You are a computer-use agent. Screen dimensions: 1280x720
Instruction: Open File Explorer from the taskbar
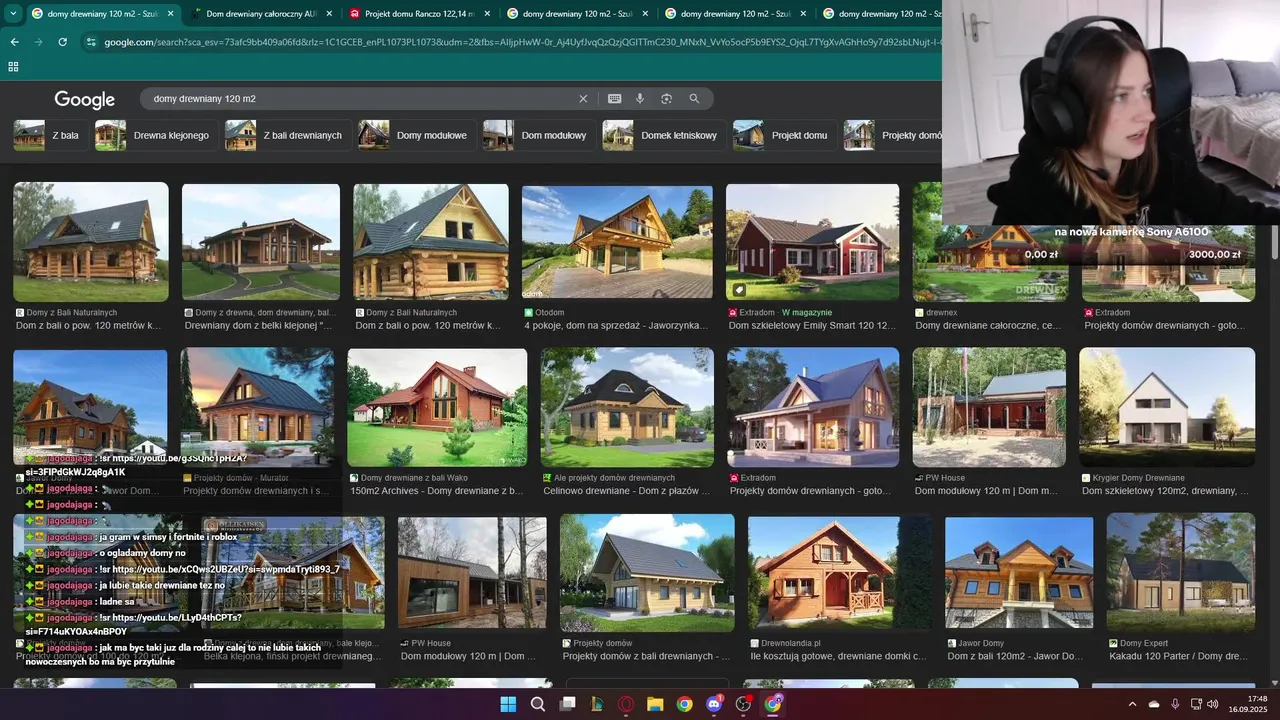655,704
